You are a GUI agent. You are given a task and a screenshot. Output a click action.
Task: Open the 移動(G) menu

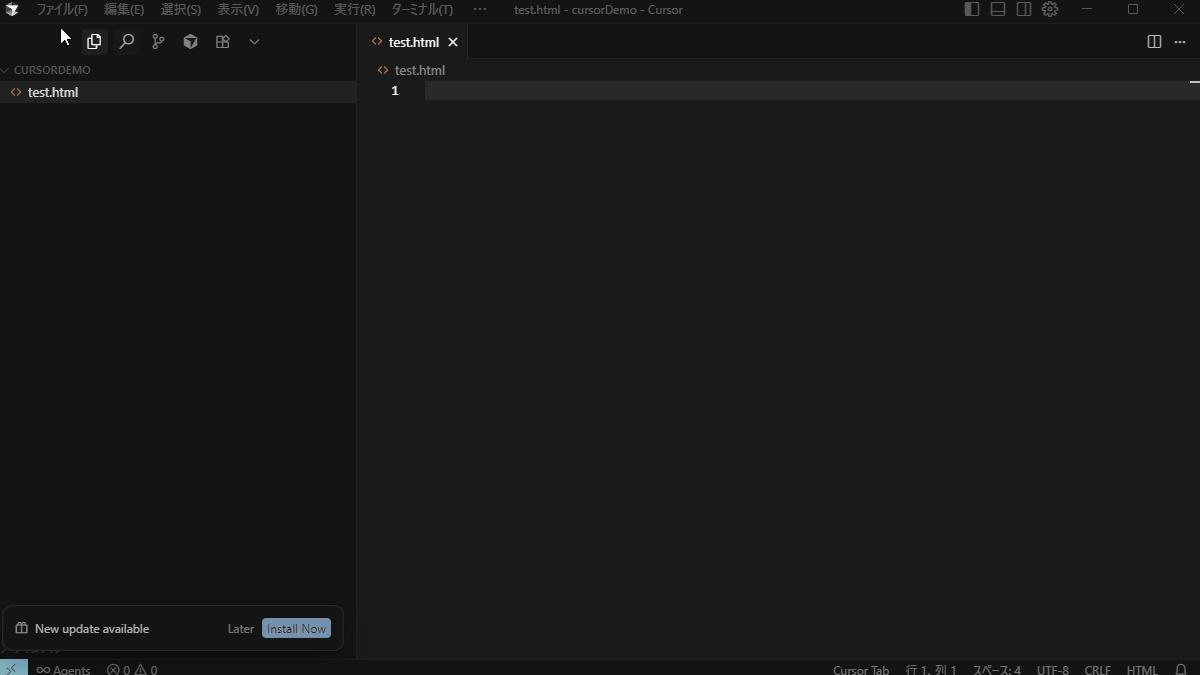click(x=296, y=10)
